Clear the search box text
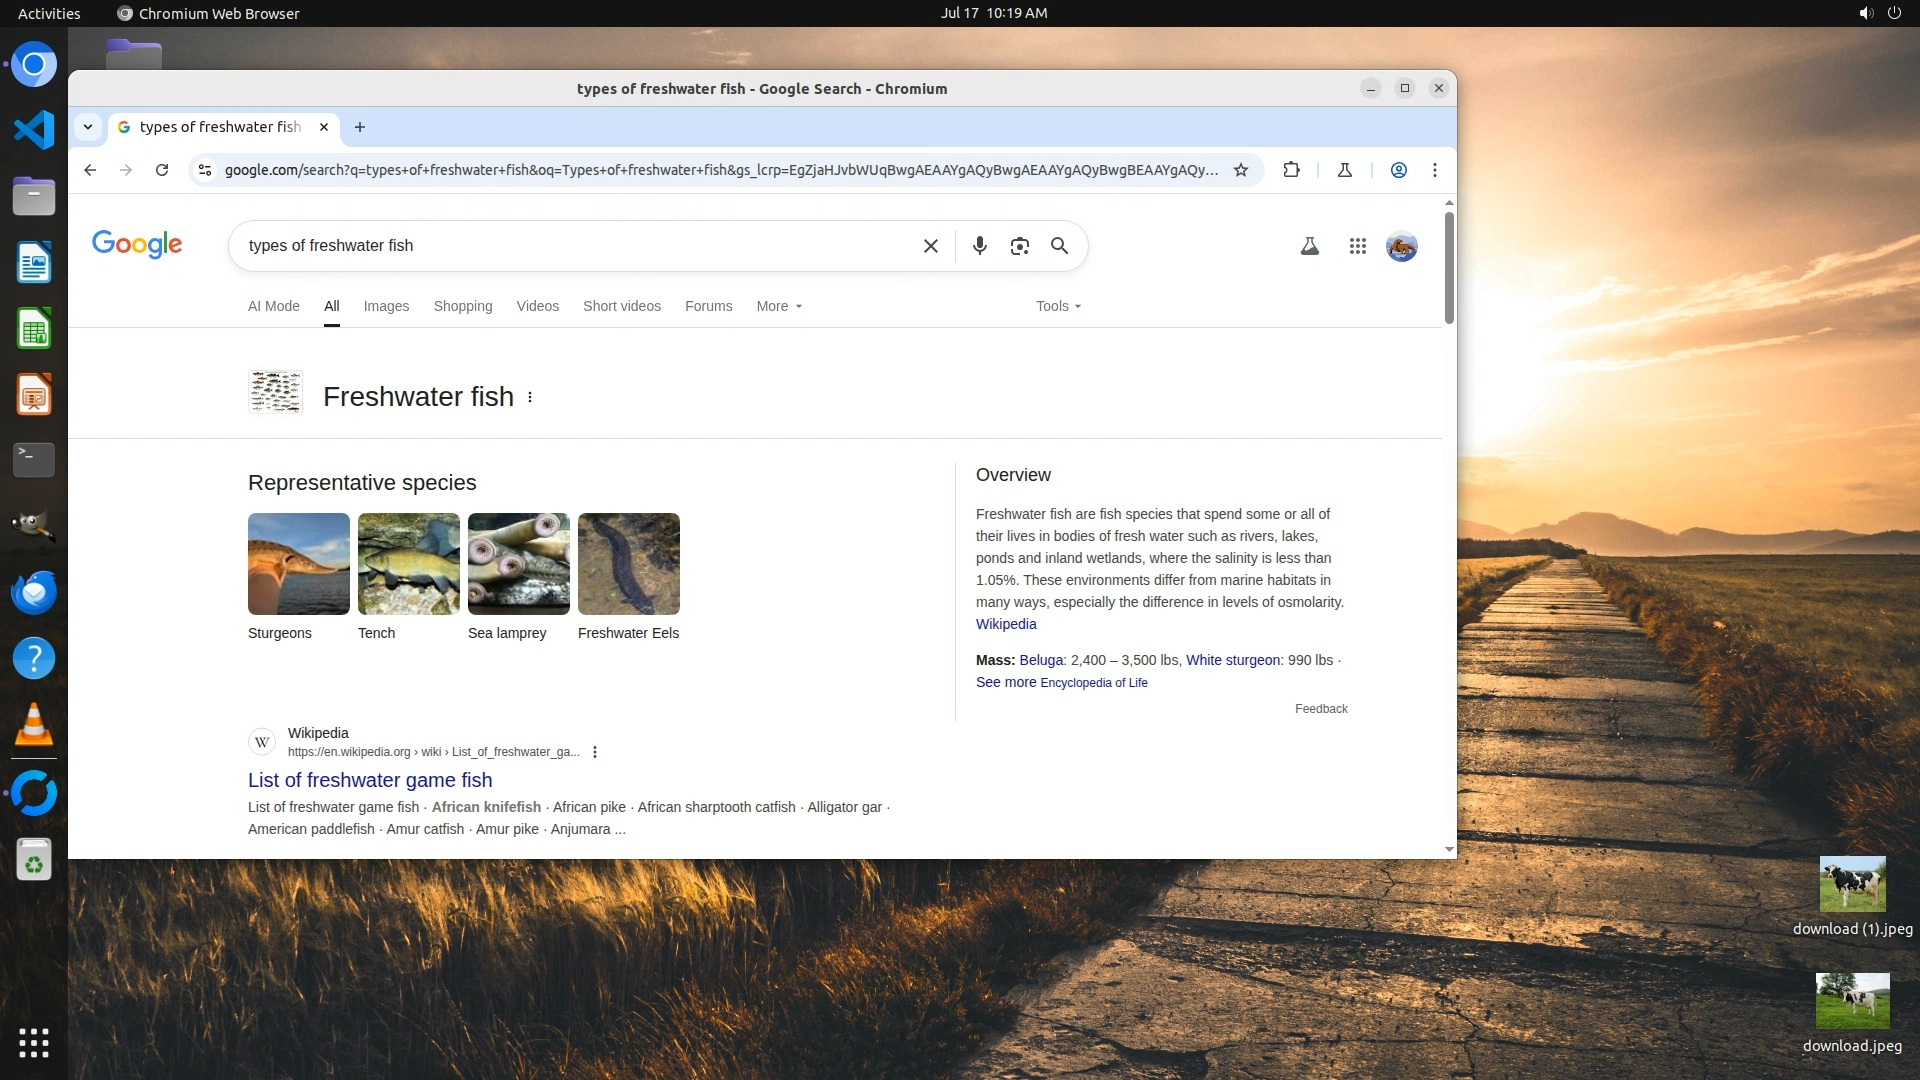The width and height of the screenshot is (1920, 1080). coord(930,246)
